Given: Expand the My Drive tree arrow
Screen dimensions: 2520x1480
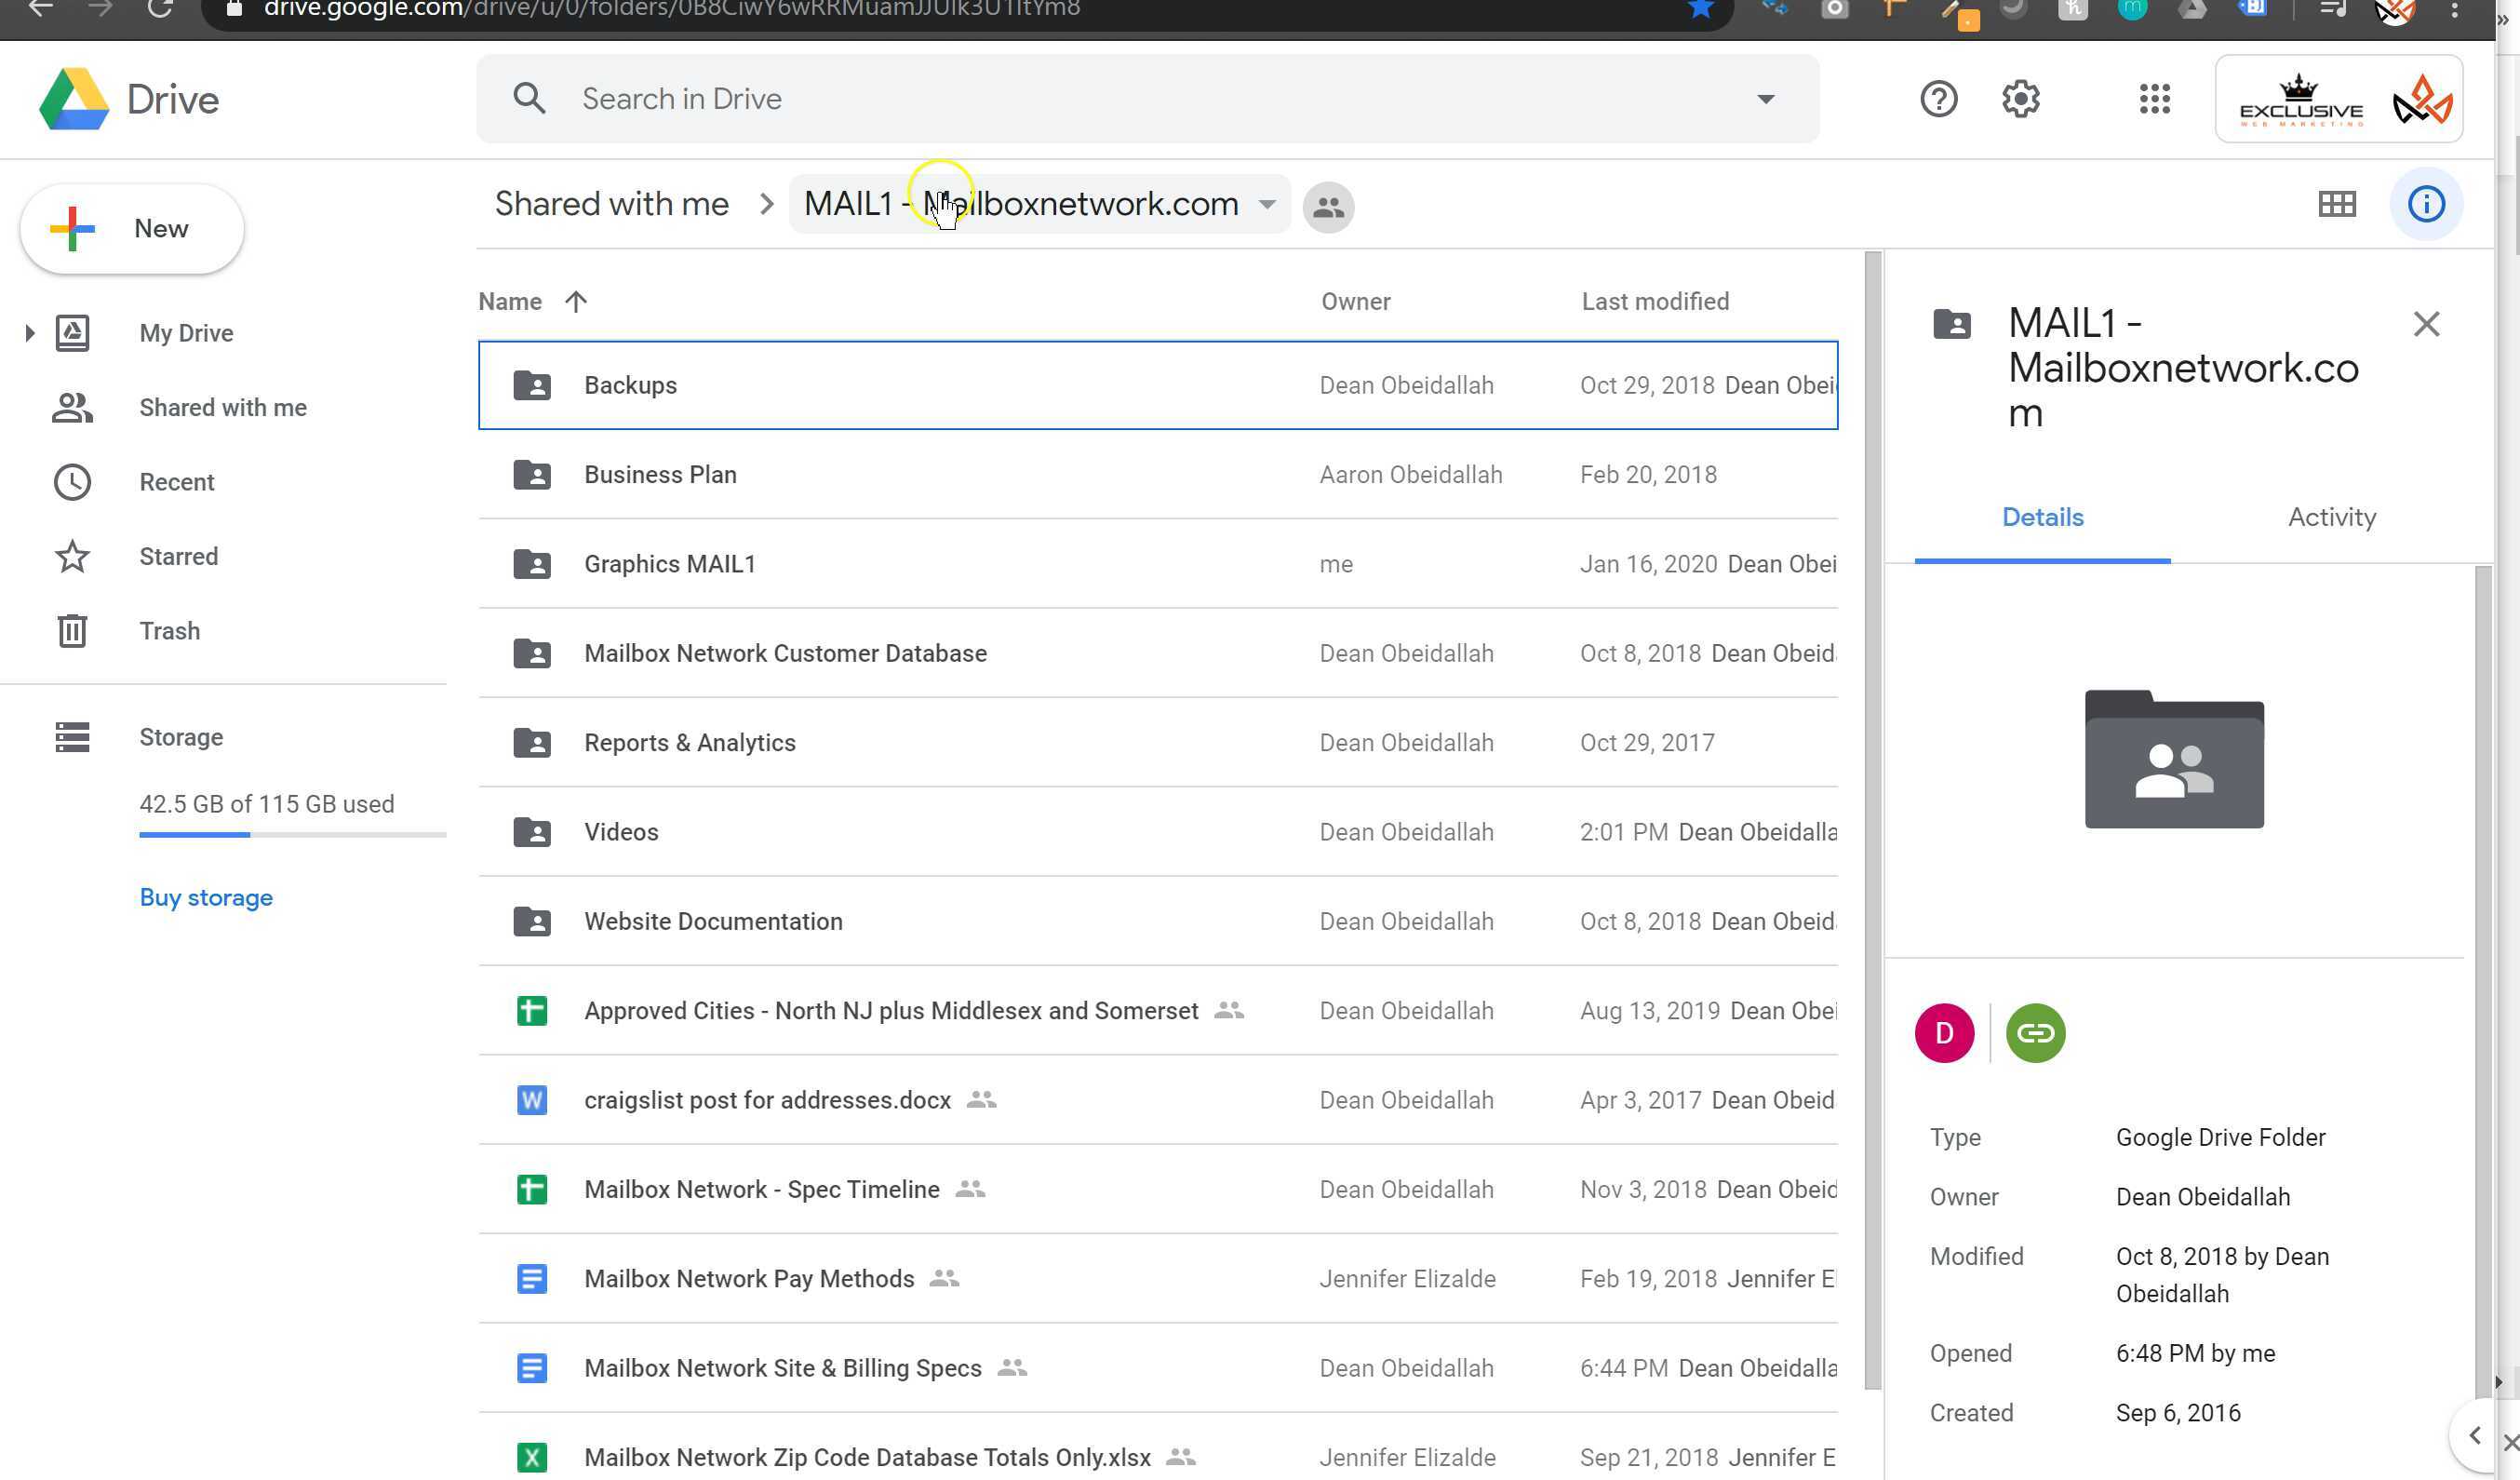Looking at the screenshot, I should [x=29, y=333].
